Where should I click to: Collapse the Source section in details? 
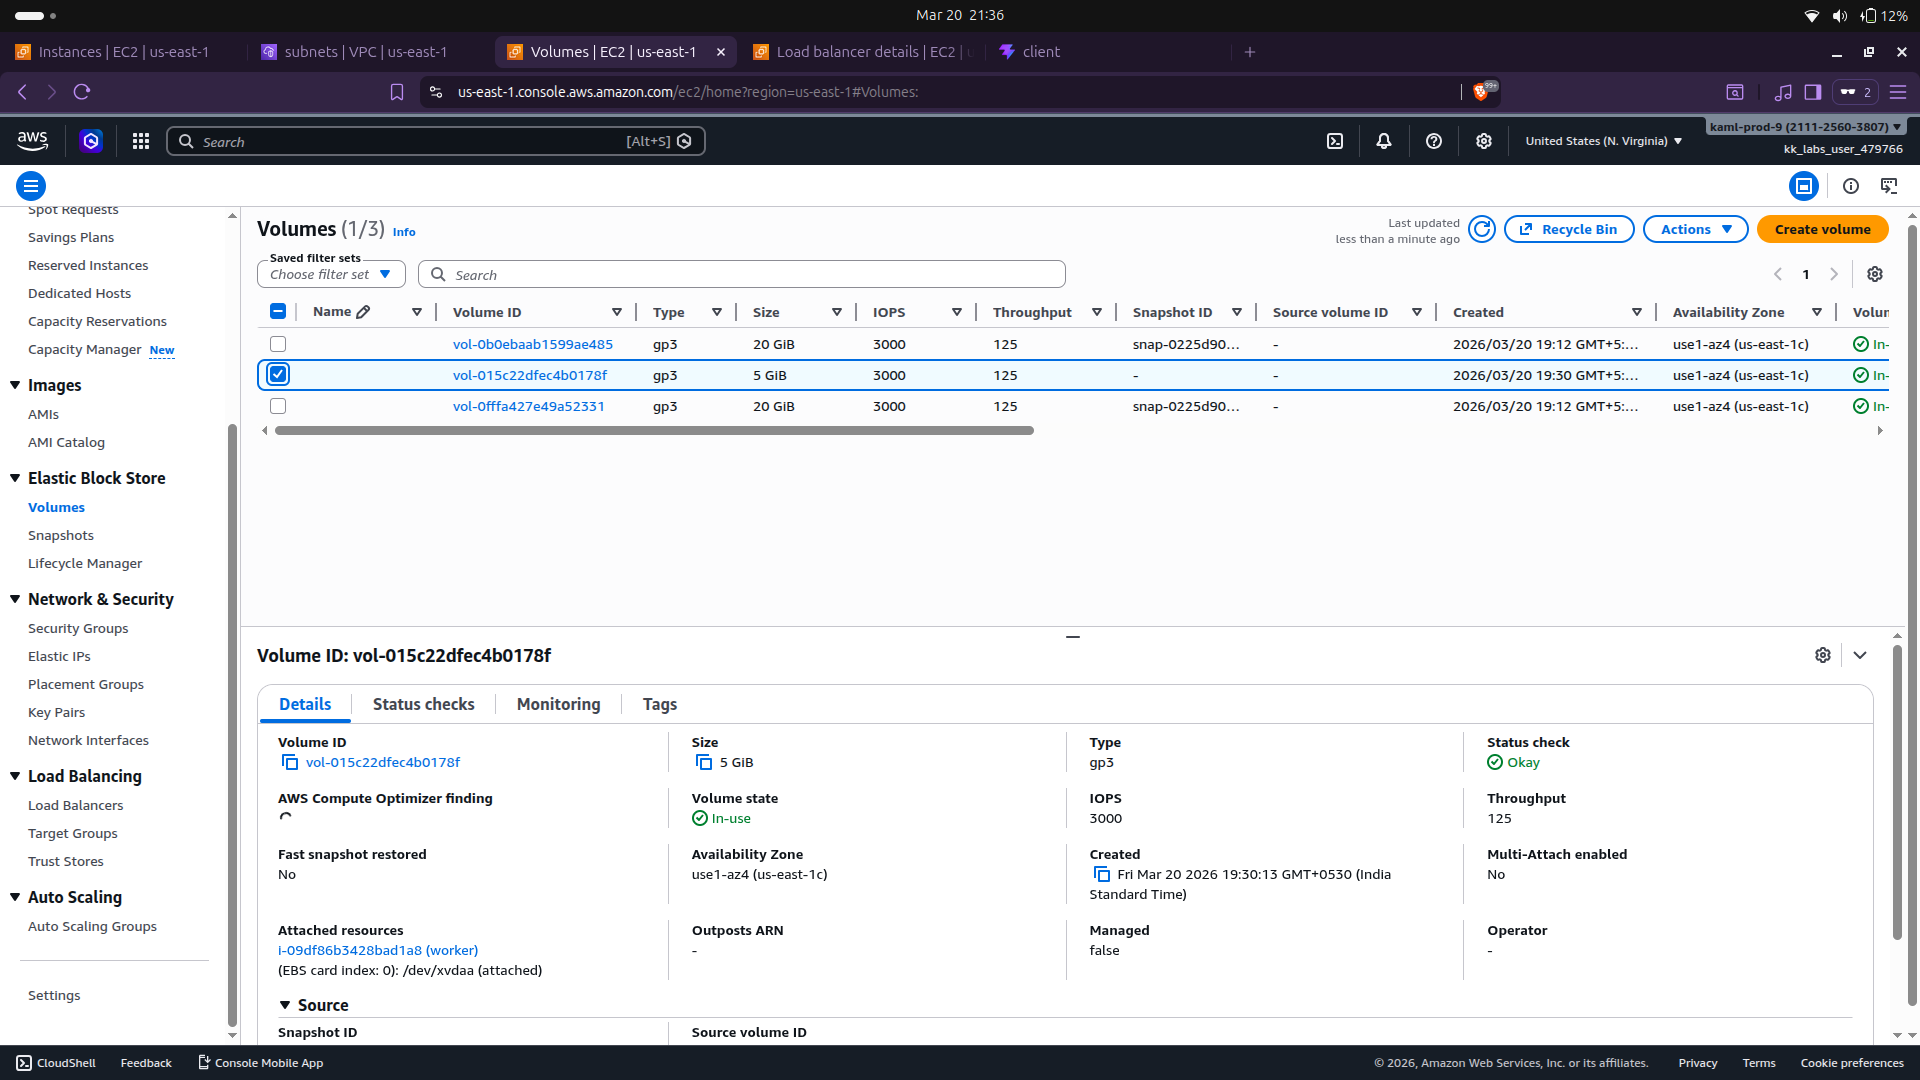(285, 1005)
